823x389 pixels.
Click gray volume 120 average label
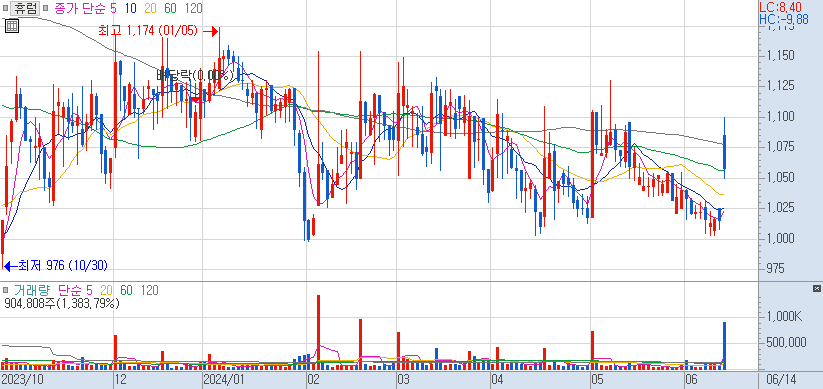point(150,290)
